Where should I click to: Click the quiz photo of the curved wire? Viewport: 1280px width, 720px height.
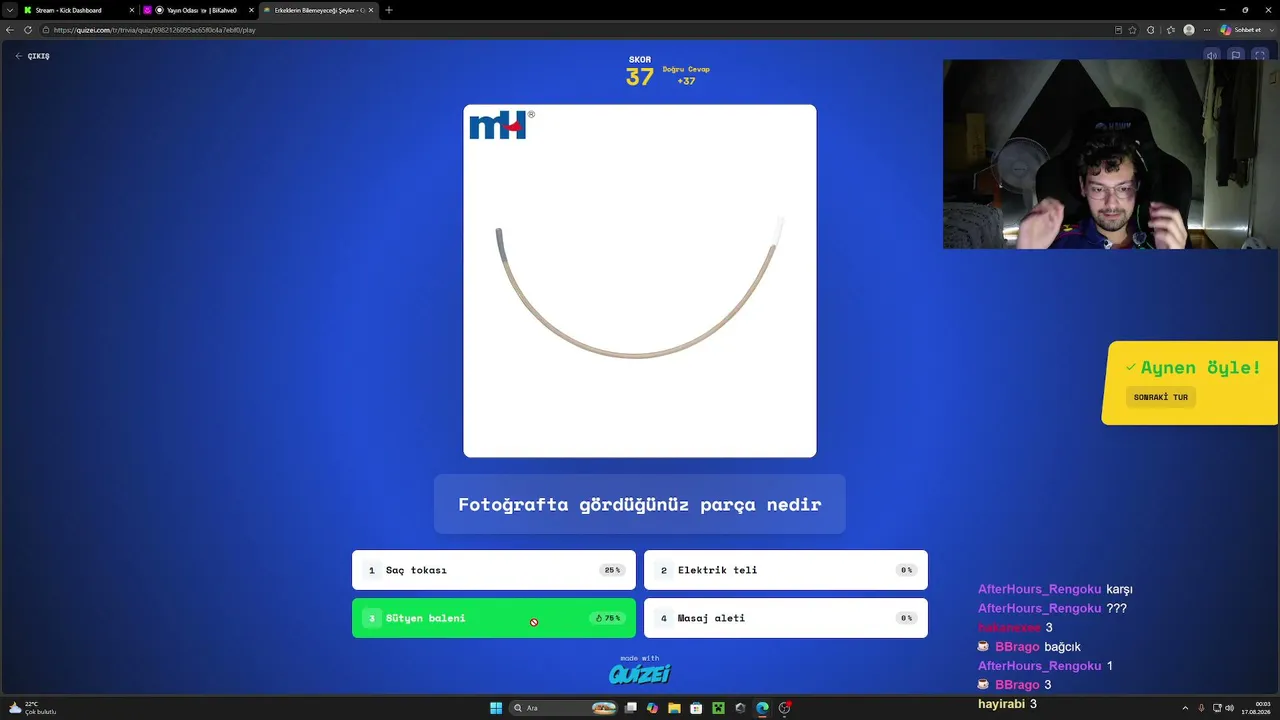point(640,281)
